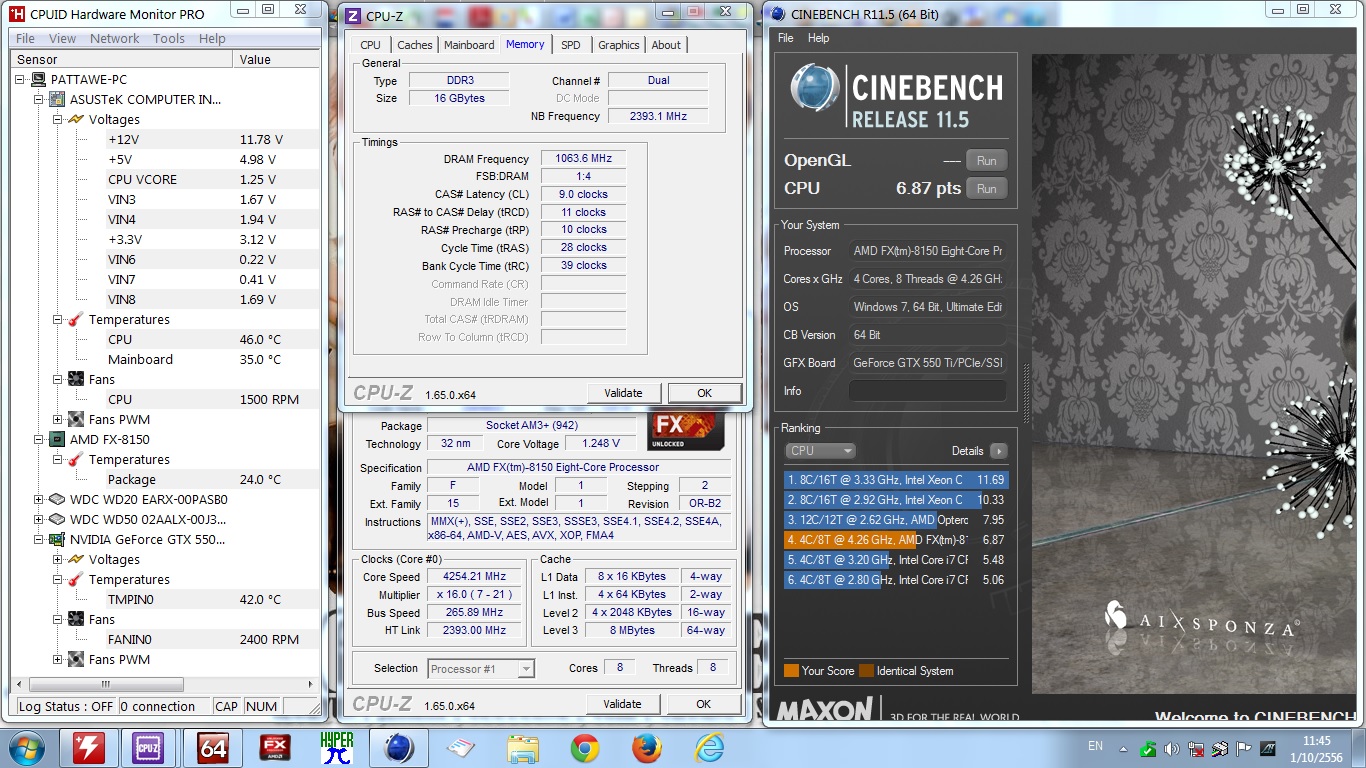The width and height of the screenshot is (1366, 768).
Task: Open the Windows Start menu orb
Action: pos(25,747)
